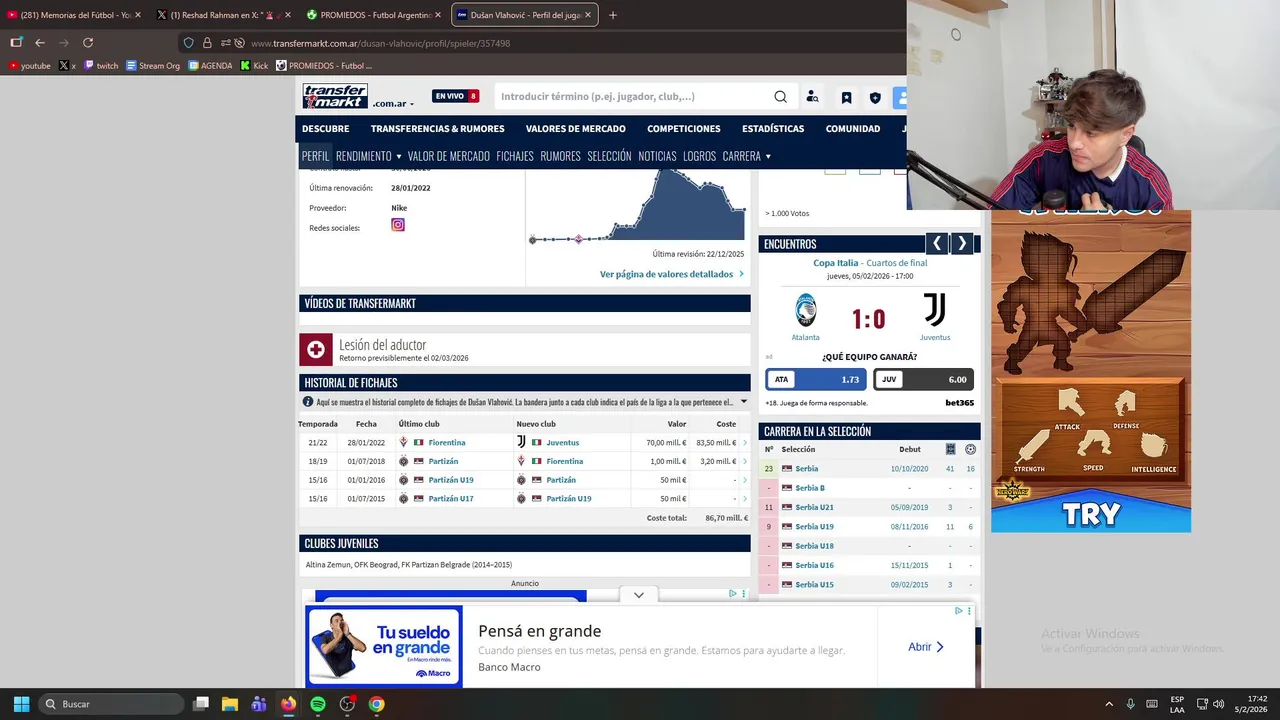Click the Windows Start button
The width and height of the screenshot is (1280, 720).
(x=21, y=704)
